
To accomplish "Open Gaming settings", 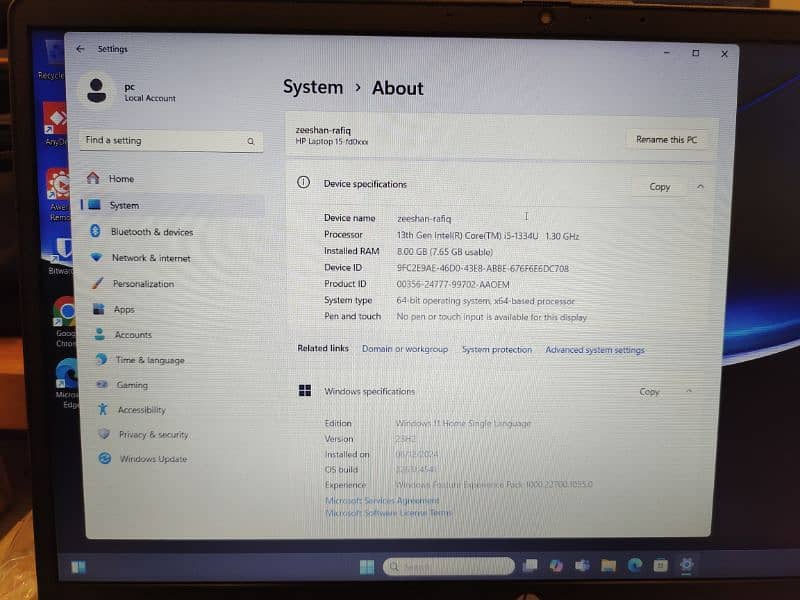I will coord(132,385).
